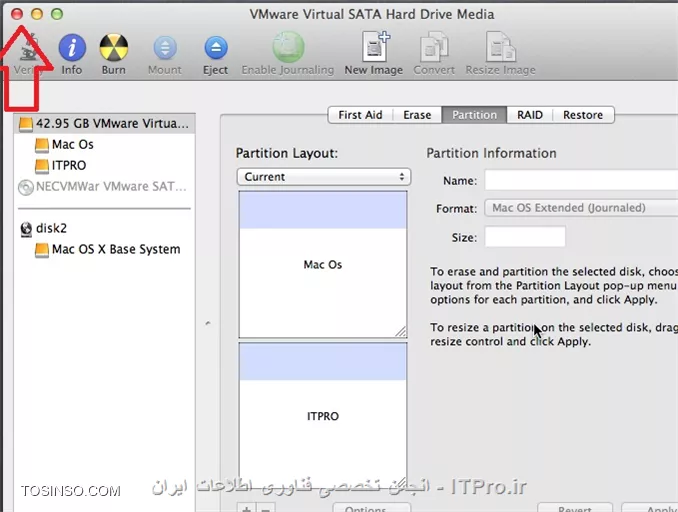Screen dimensions: 678x512
Task: Click the partition Name input field
Action: click(581, 180)
